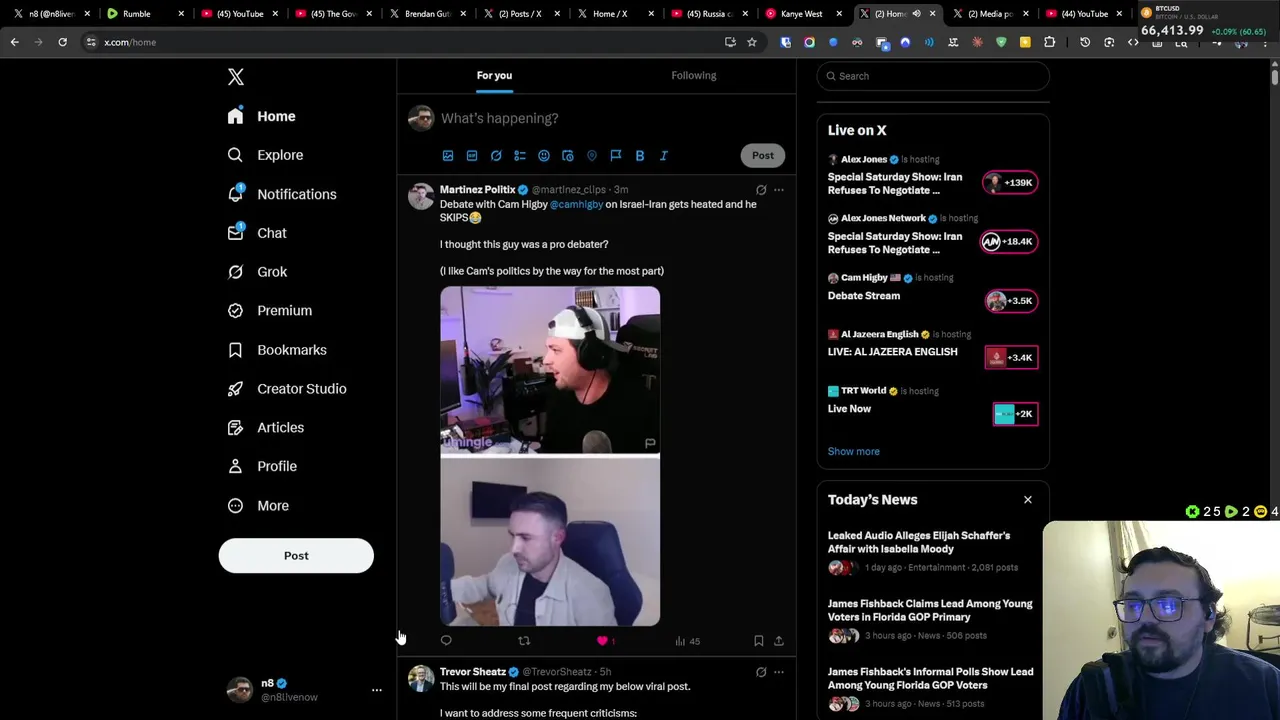Play the debate video in Martinez post

(x=550, y=456)
